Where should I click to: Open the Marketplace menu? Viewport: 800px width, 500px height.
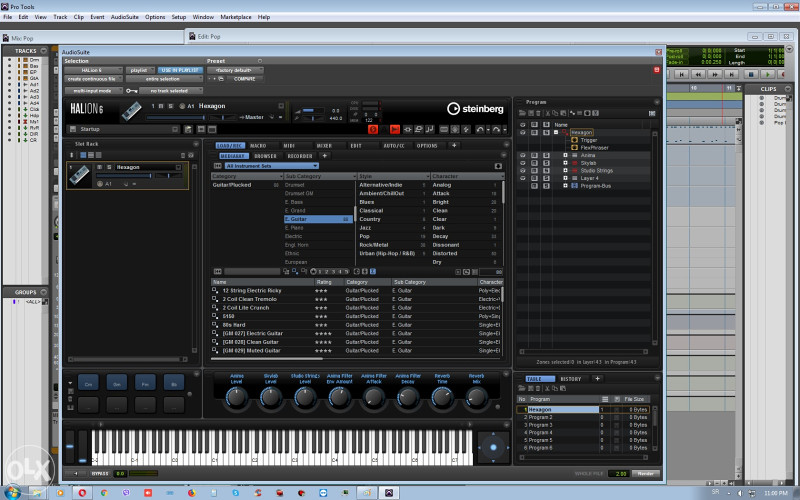pos(236,17)
